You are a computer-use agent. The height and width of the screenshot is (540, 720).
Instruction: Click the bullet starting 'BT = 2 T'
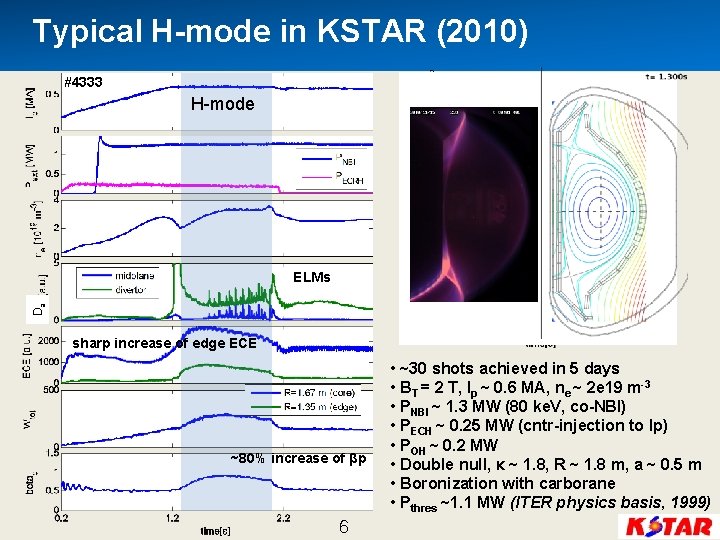[x=520, y=388]
